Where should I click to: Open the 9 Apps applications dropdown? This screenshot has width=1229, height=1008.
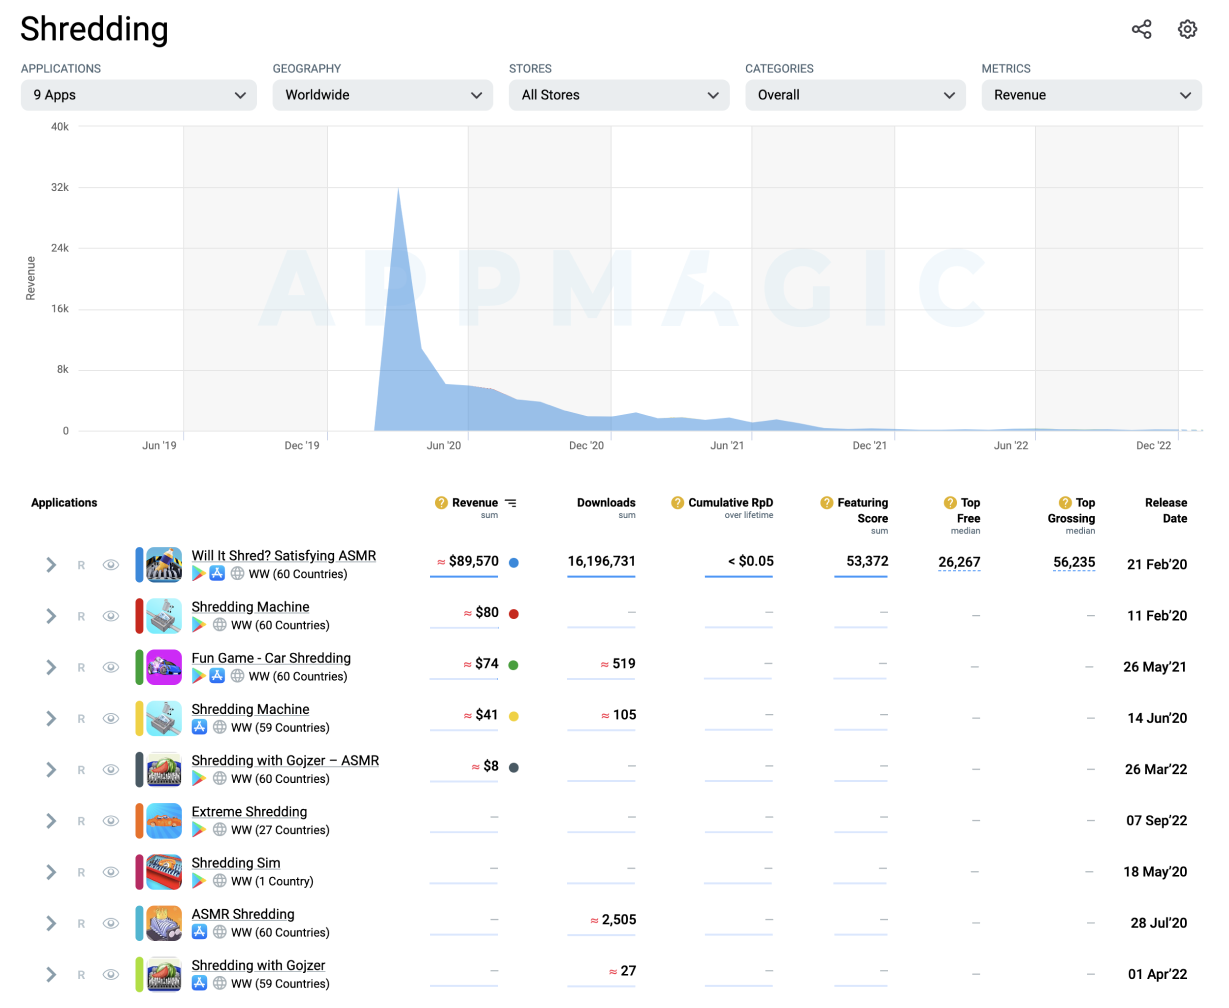[138, 95]
